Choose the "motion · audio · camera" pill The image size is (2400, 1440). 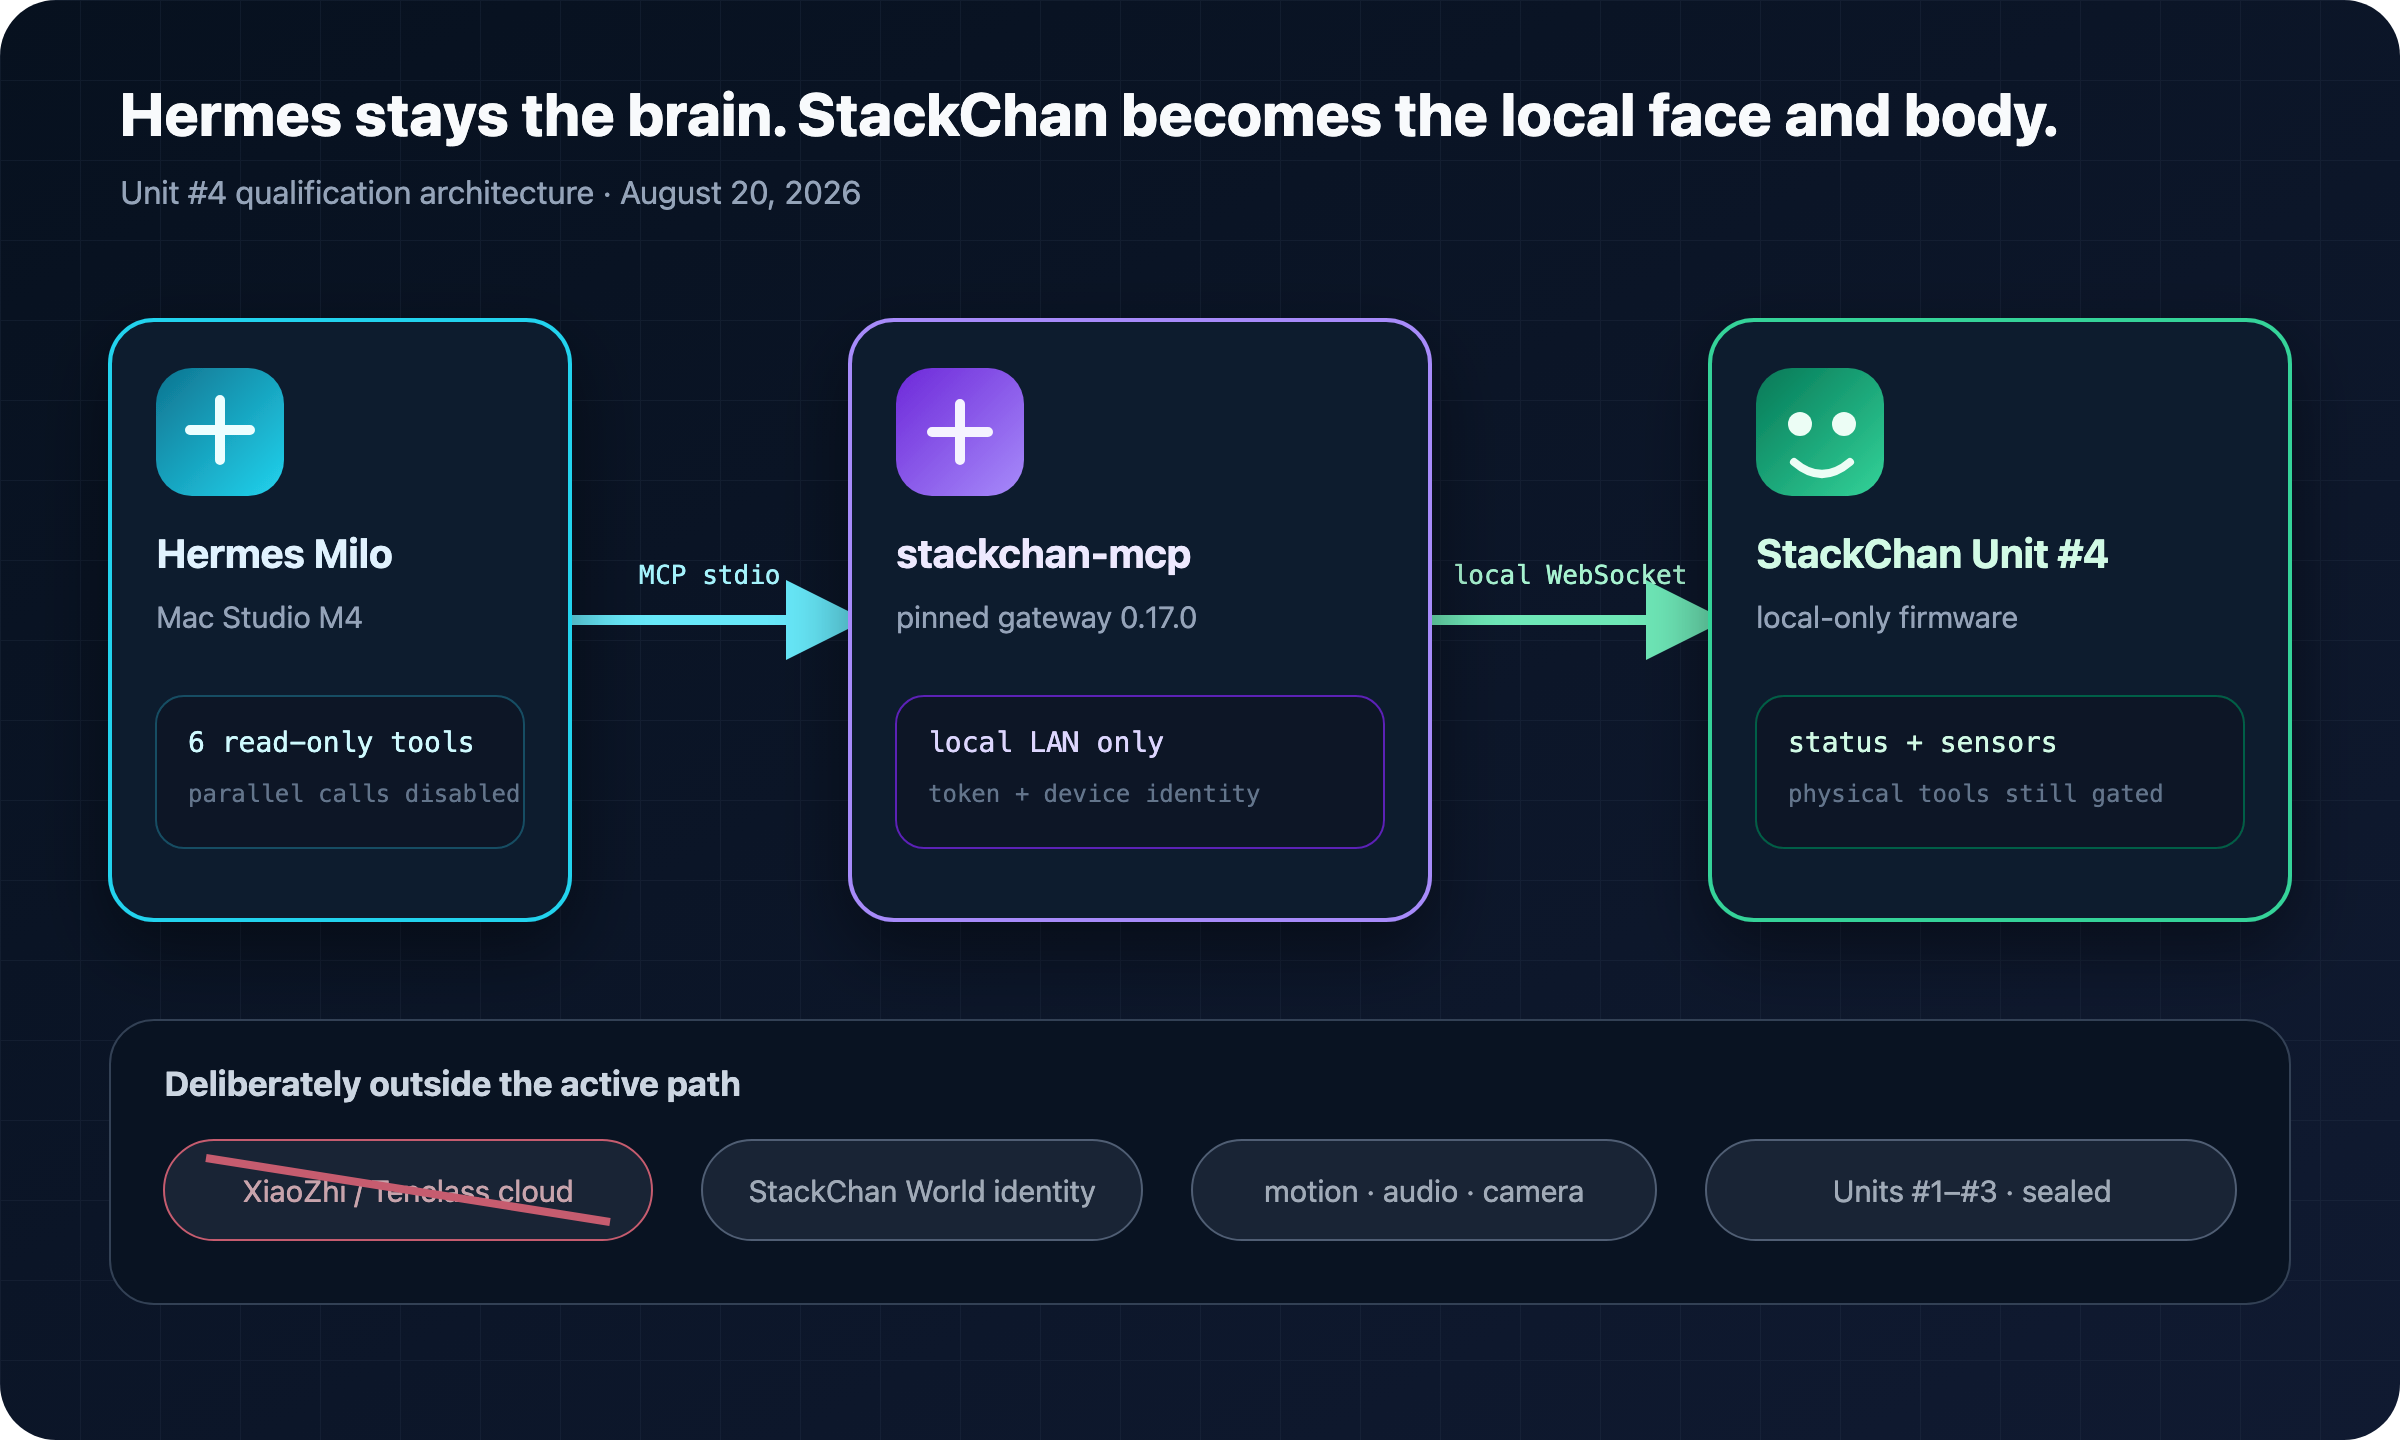point(1424,1190)
